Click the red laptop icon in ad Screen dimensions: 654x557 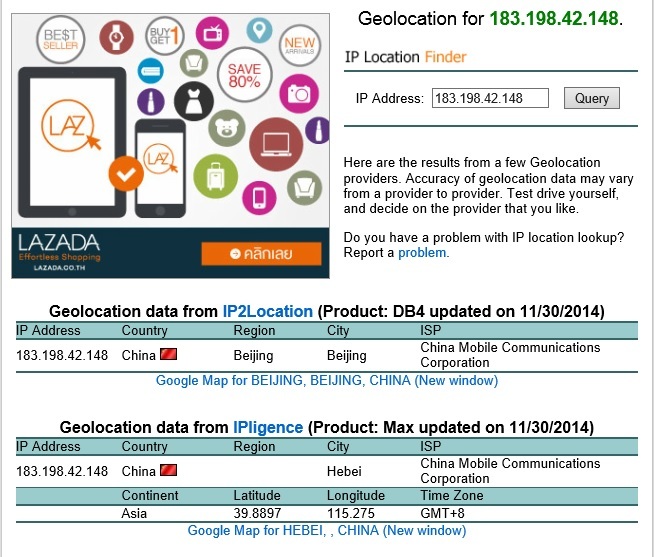[x=276, y=144]
